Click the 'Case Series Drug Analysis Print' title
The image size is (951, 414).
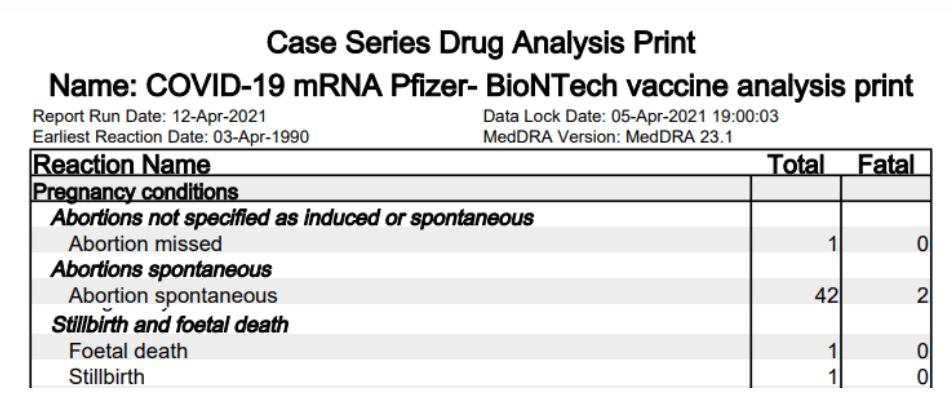click(480, 43)
